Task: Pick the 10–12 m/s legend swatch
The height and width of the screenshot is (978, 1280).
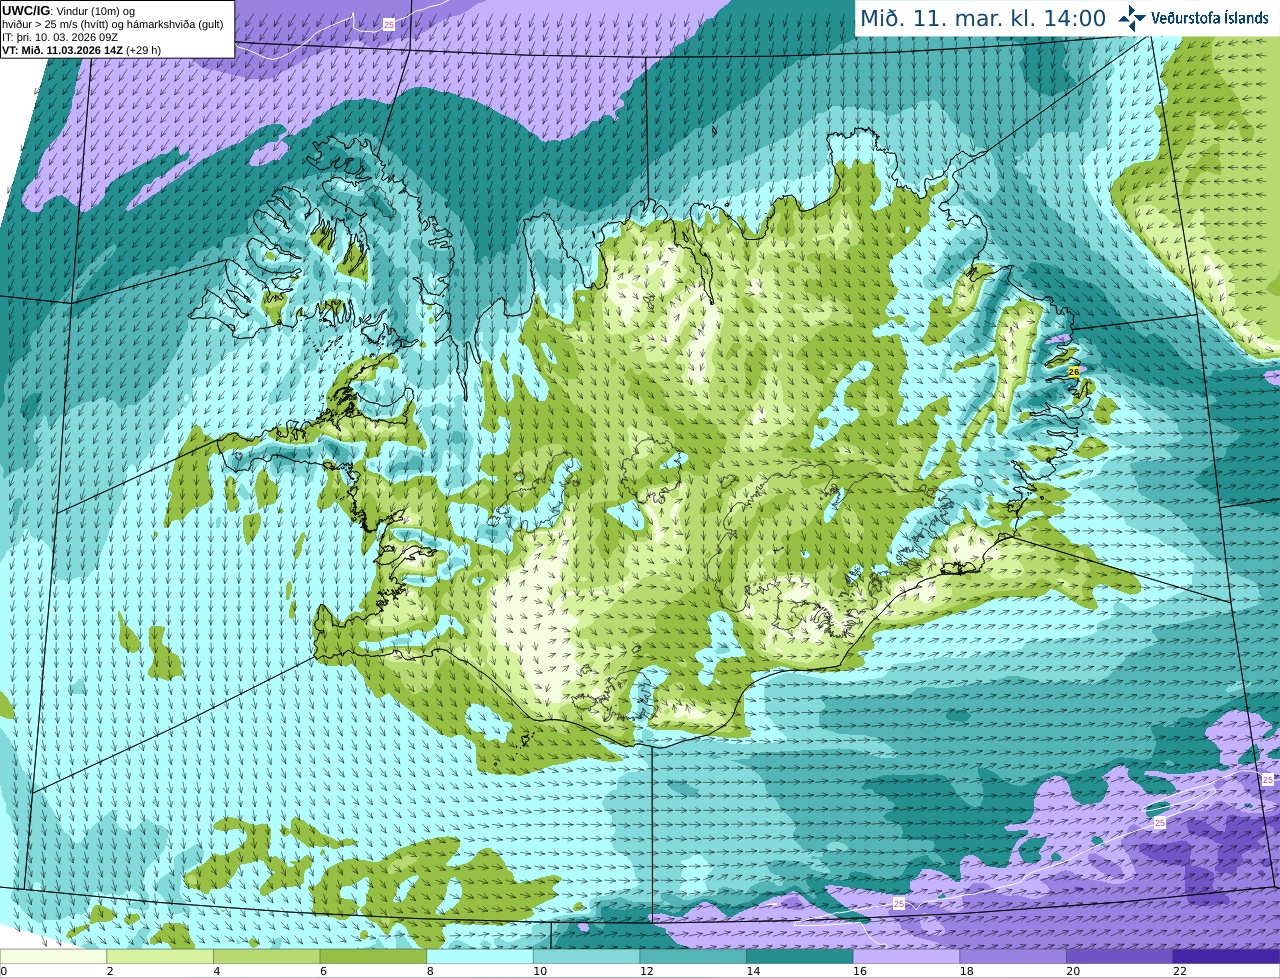Action: [x=586, y=956]
